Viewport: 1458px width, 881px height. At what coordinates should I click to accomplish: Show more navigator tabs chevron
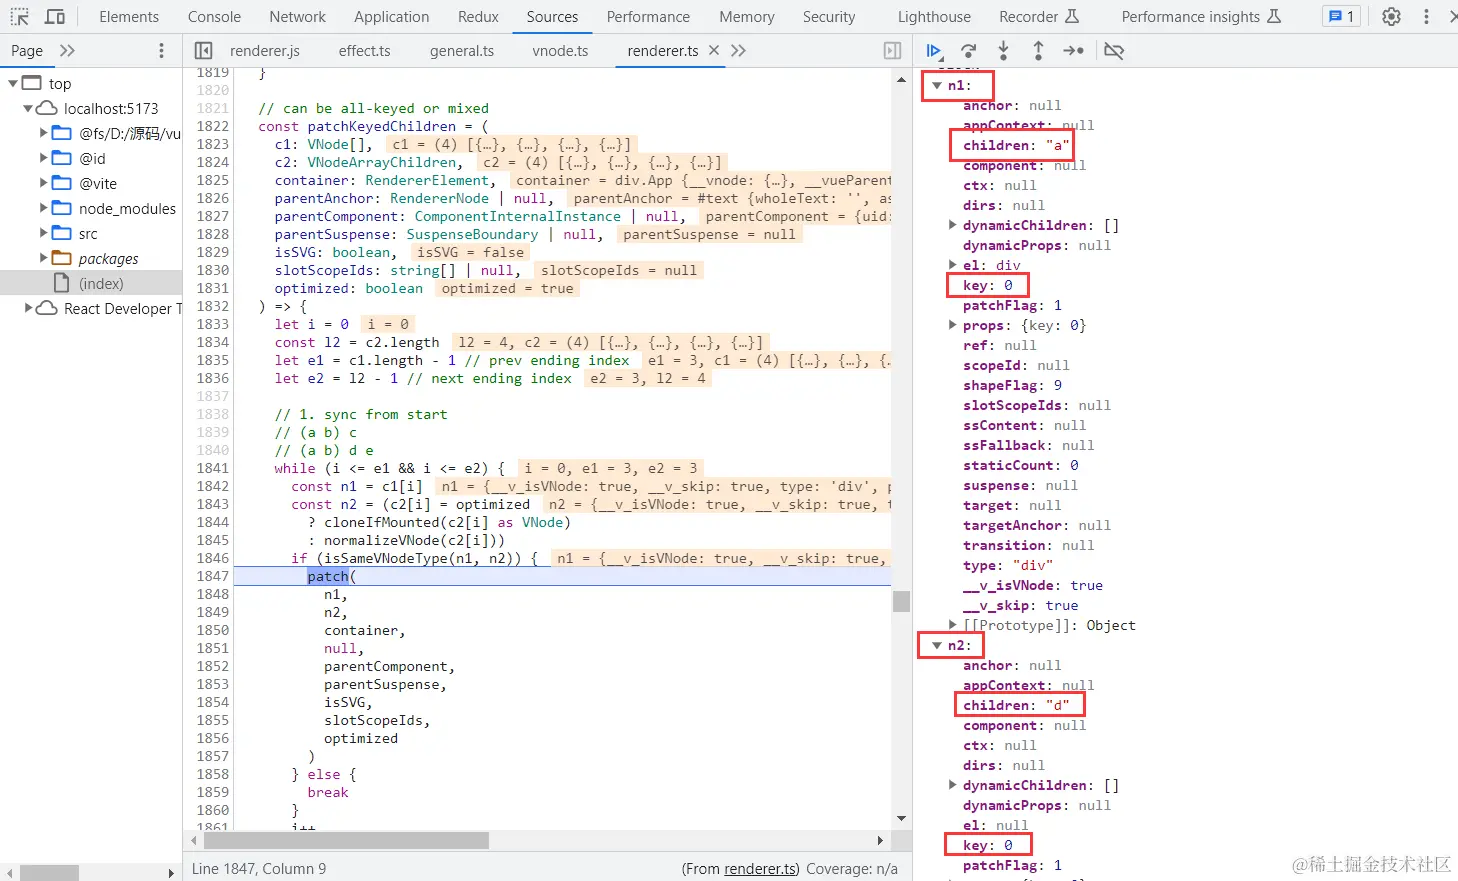(x=67, y=51)
